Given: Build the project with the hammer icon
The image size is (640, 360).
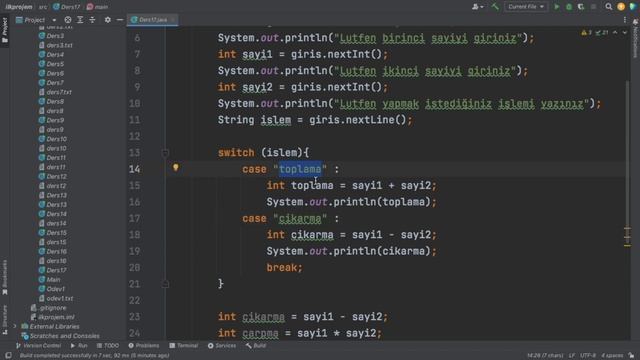Looking at the screenshot, I should coord(495,7).
